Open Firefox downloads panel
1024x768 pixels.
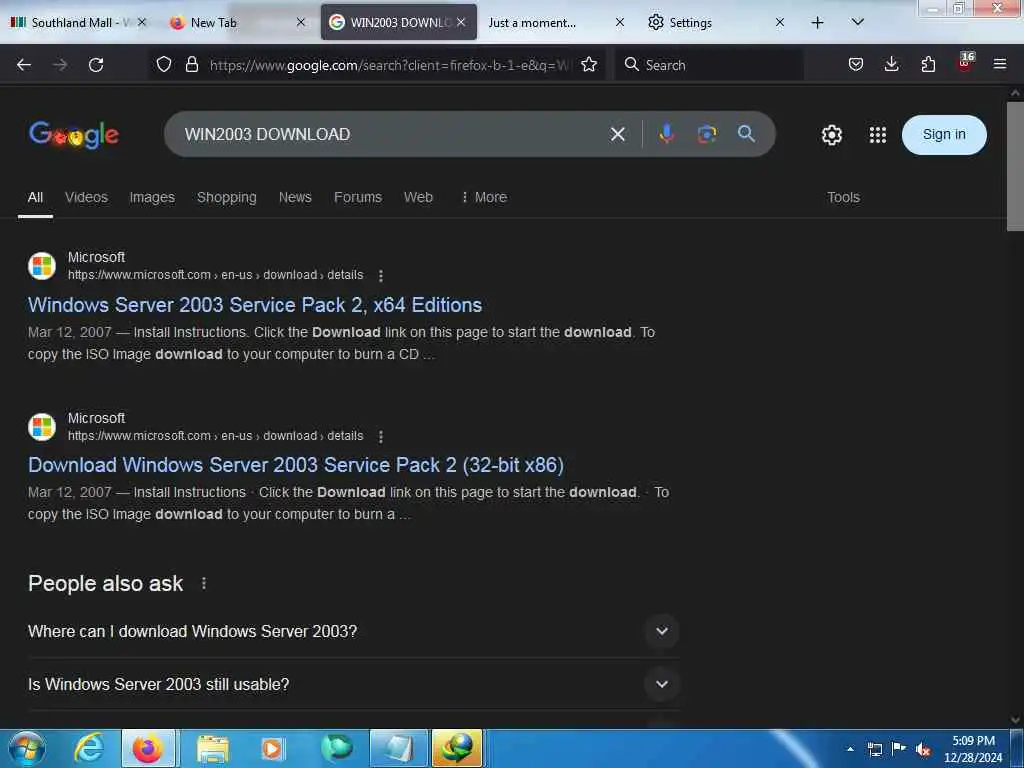coord(891,64)
